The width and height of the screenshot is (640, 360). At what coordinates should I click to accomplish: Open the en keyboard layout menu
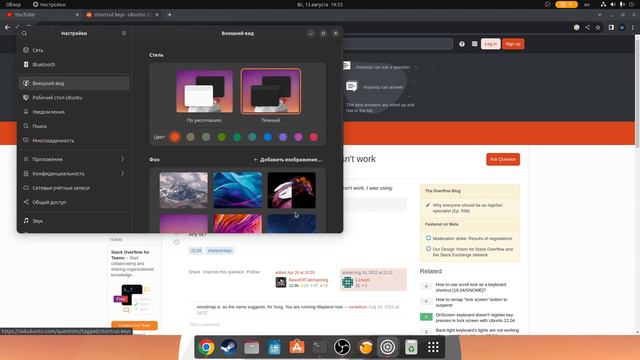587,4
